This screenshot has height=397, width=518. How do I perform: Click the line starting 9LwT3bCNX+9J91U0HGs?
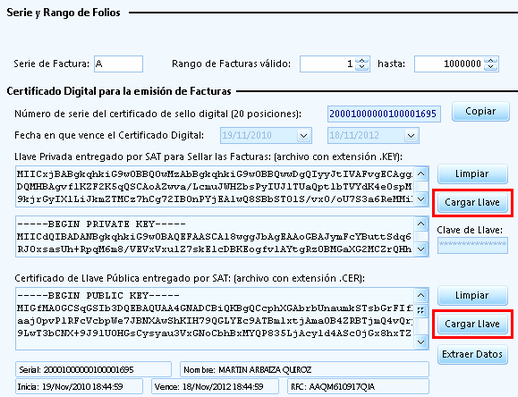coord(214,333)
